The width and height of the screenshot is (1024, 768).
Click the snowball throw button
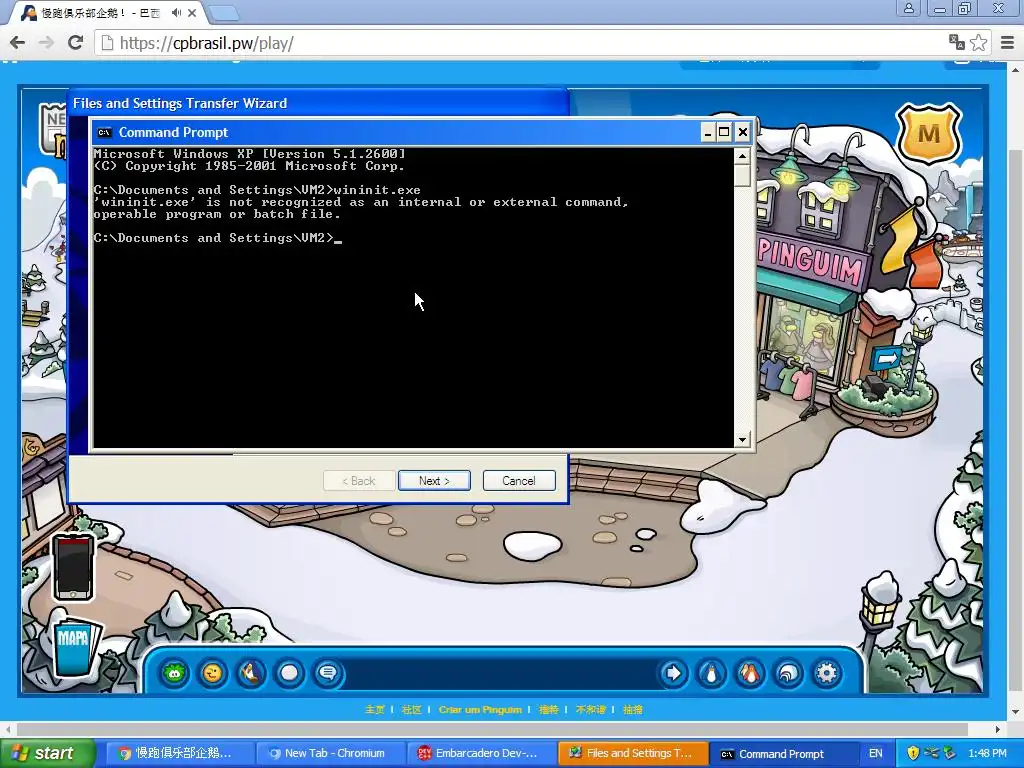(289, 673)
